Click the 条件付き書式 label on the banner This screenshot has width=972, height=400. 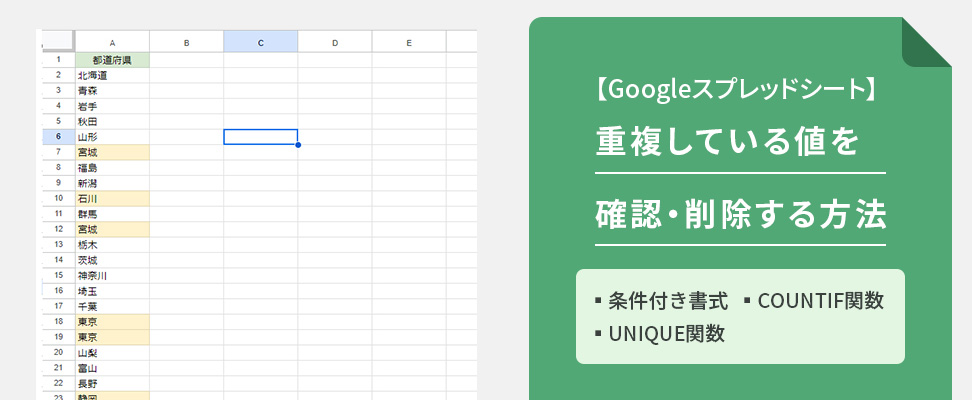668,301
